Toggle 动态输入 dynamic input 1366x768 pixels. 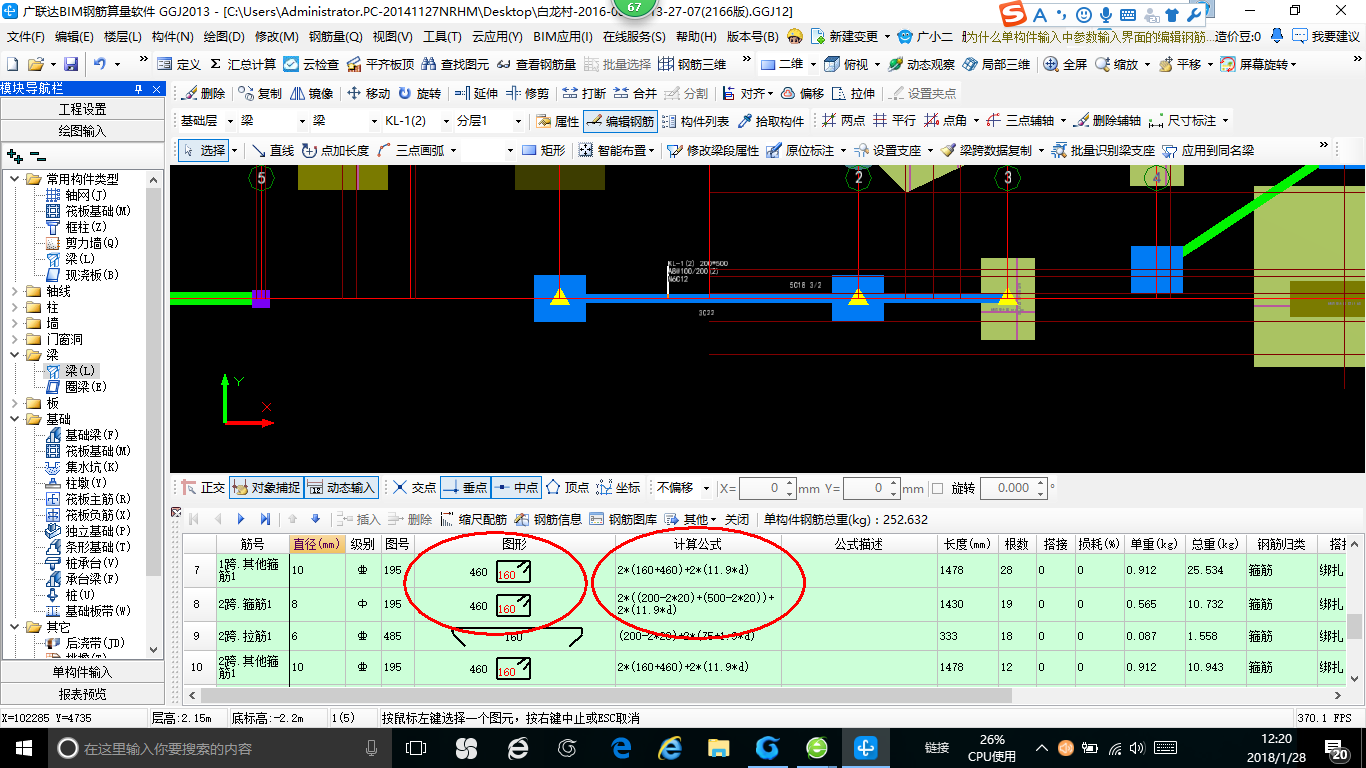point(341,488)
